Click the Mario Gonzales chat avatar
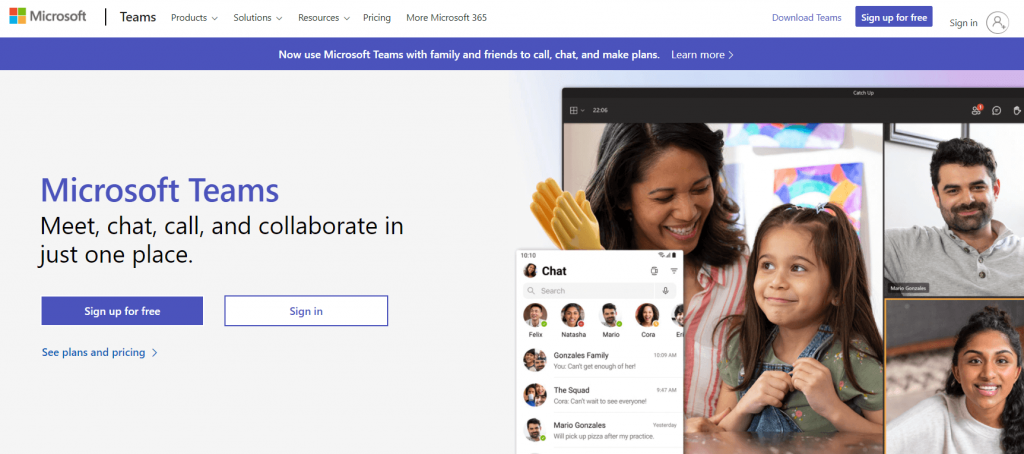Screen dimensions: 1024x454 (535, 430)
